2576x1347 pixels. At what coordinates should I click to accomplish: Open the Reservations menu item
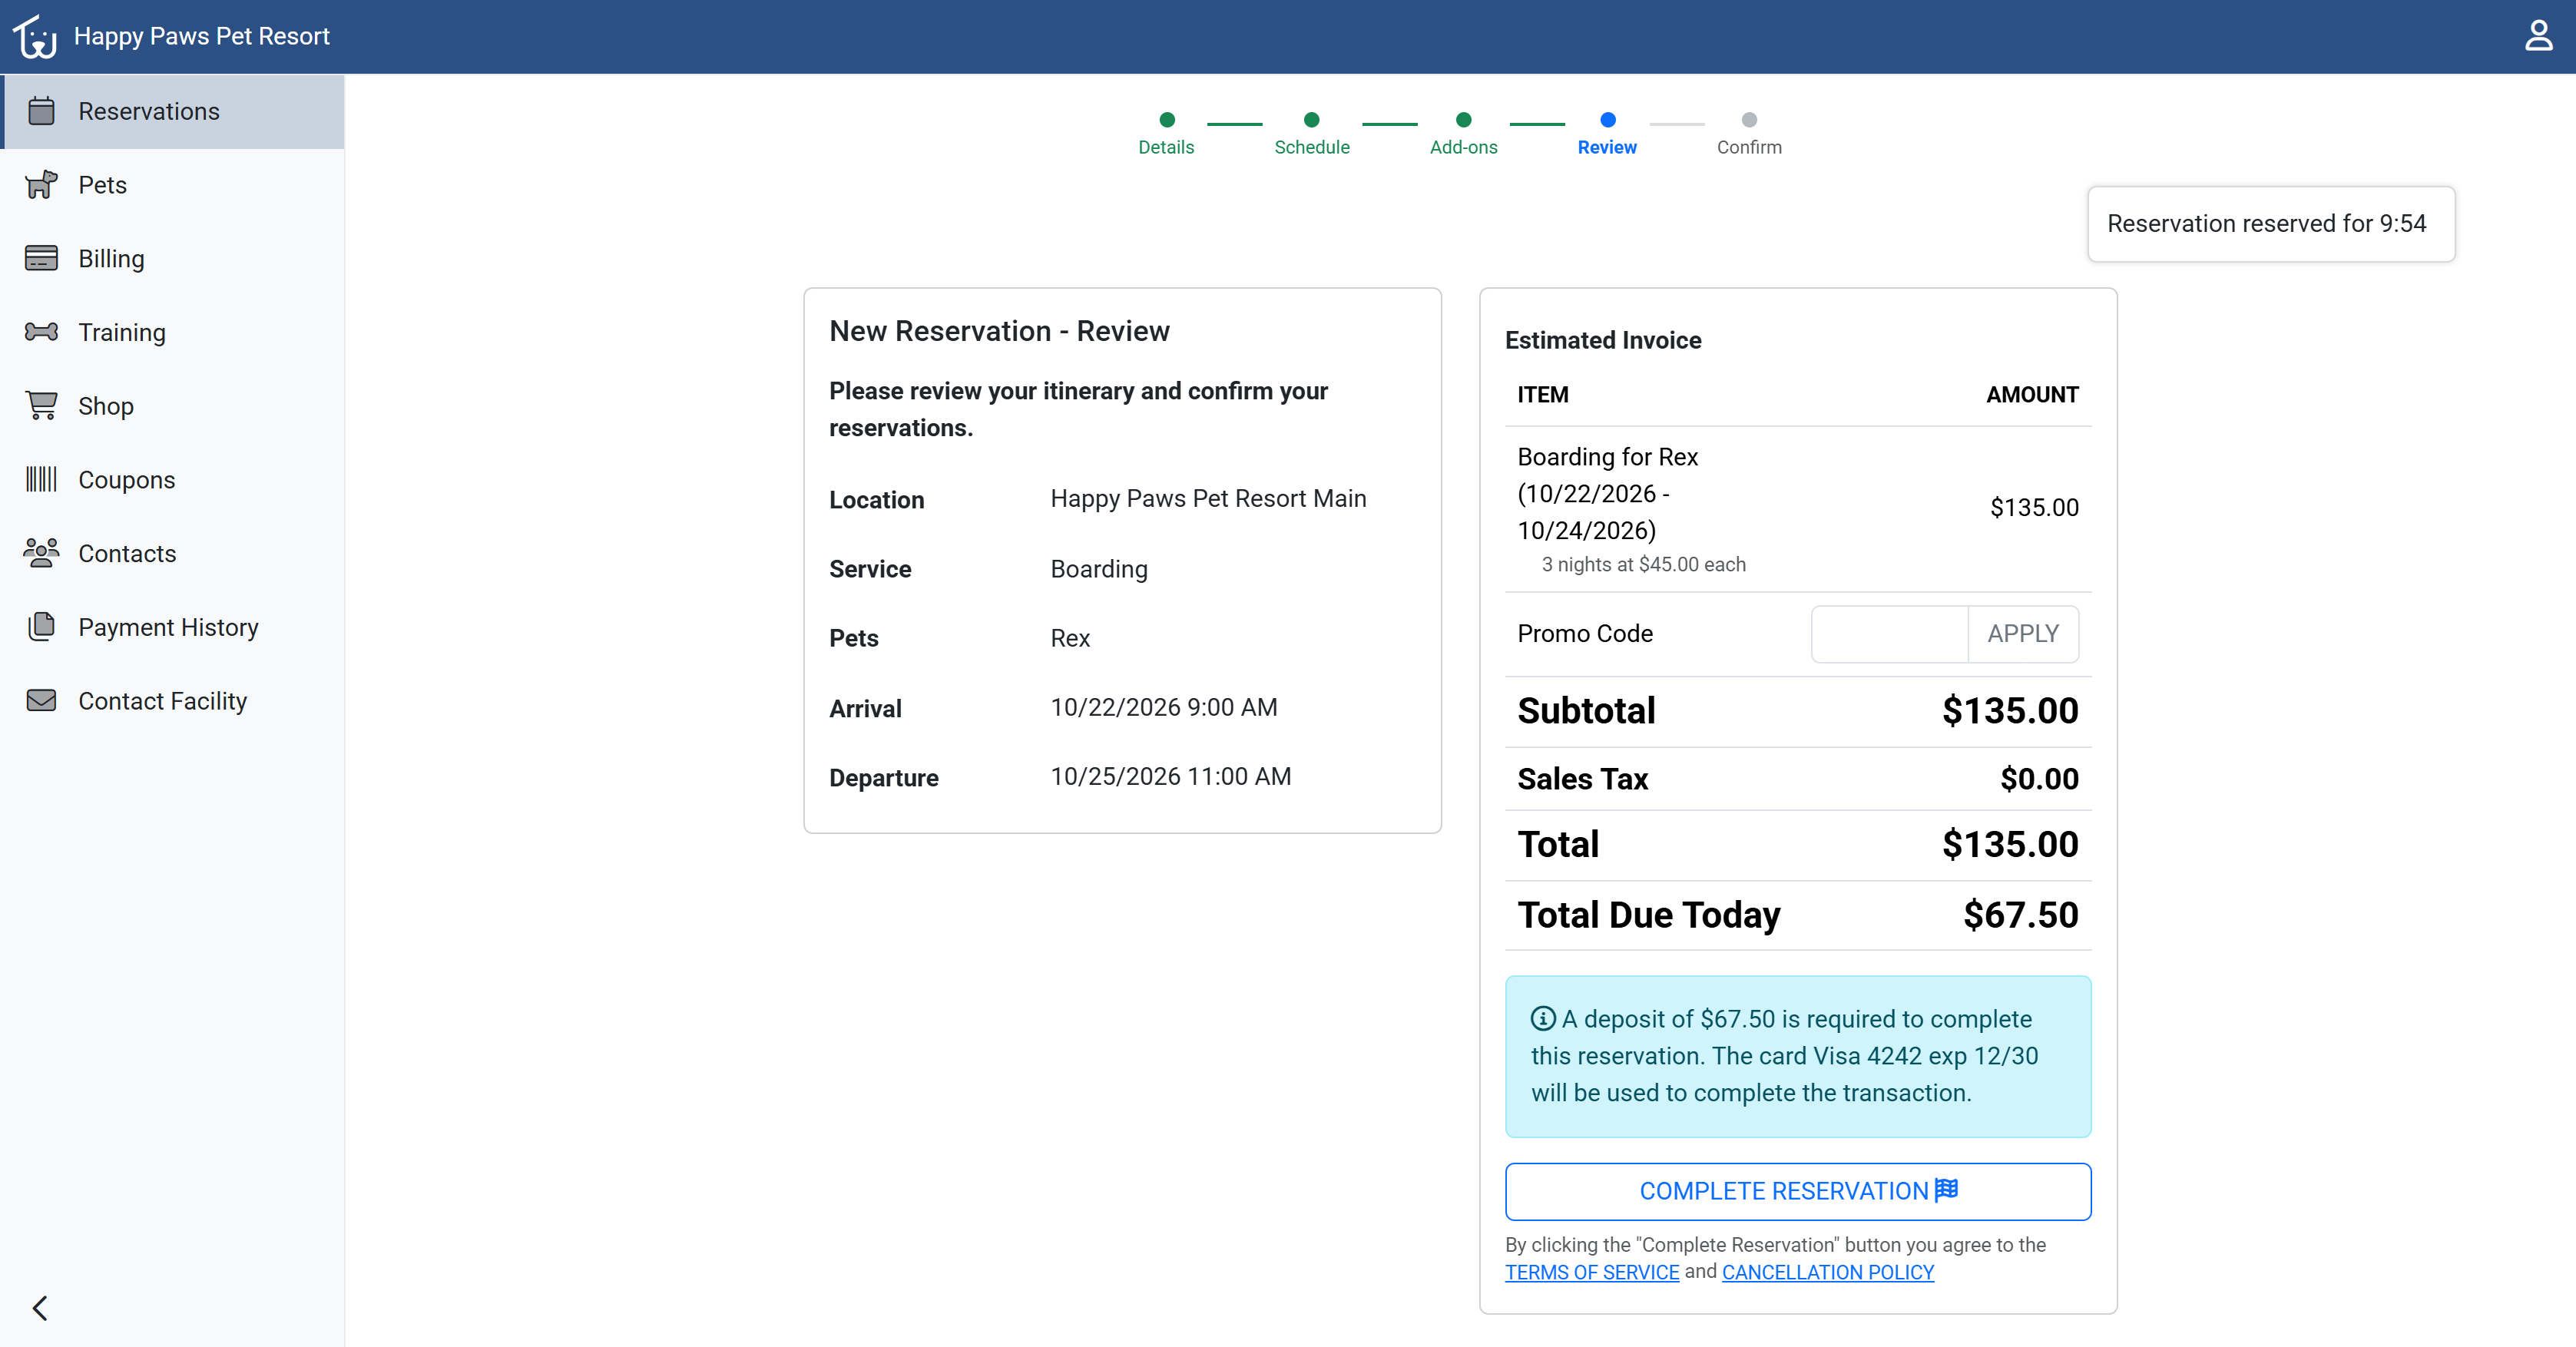173,111
